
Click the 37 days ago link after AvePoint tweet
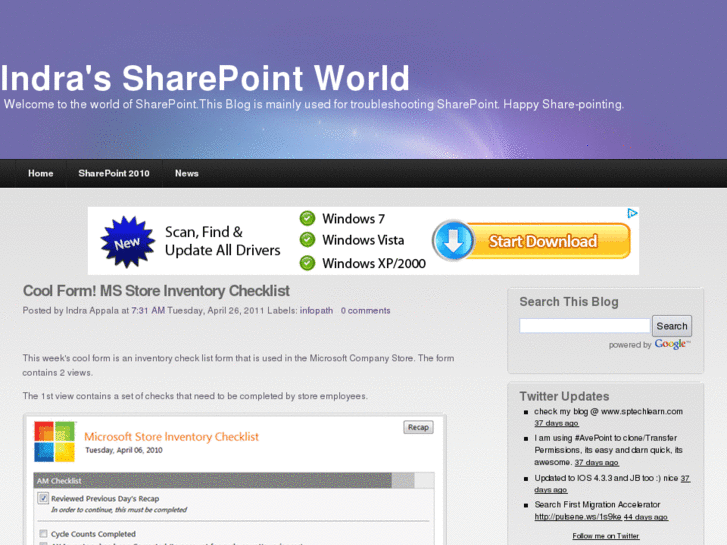(x=597, y=462)
